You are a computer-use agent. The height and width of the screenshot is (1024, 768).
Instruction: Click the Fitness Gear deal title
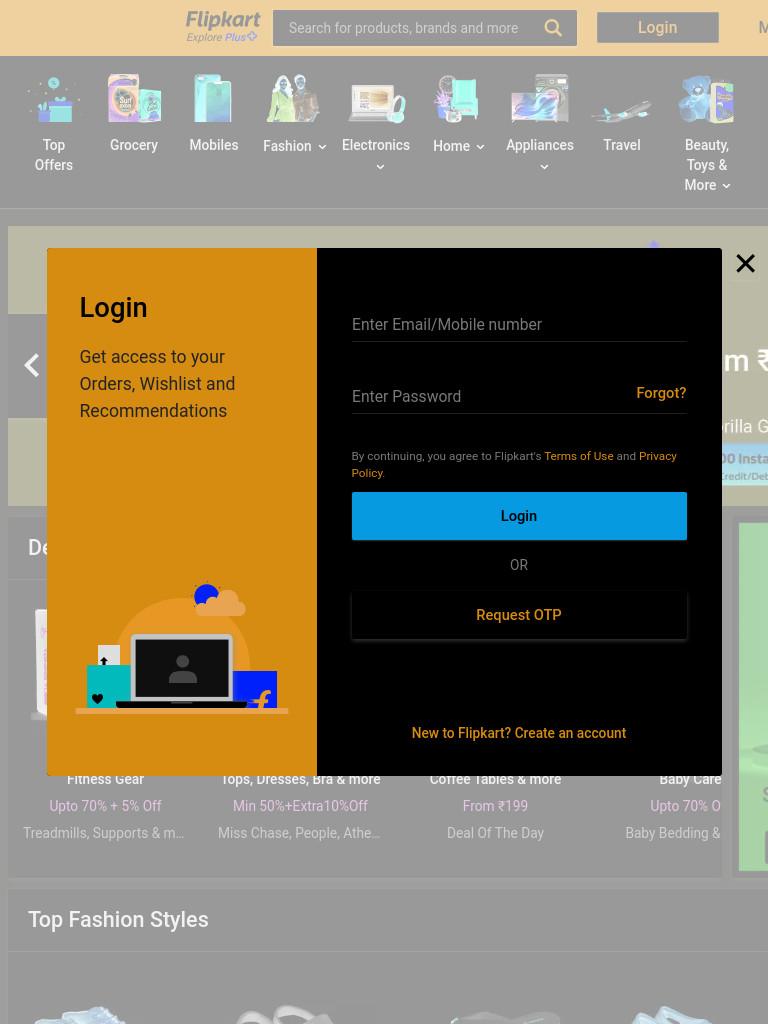point(105,779)
